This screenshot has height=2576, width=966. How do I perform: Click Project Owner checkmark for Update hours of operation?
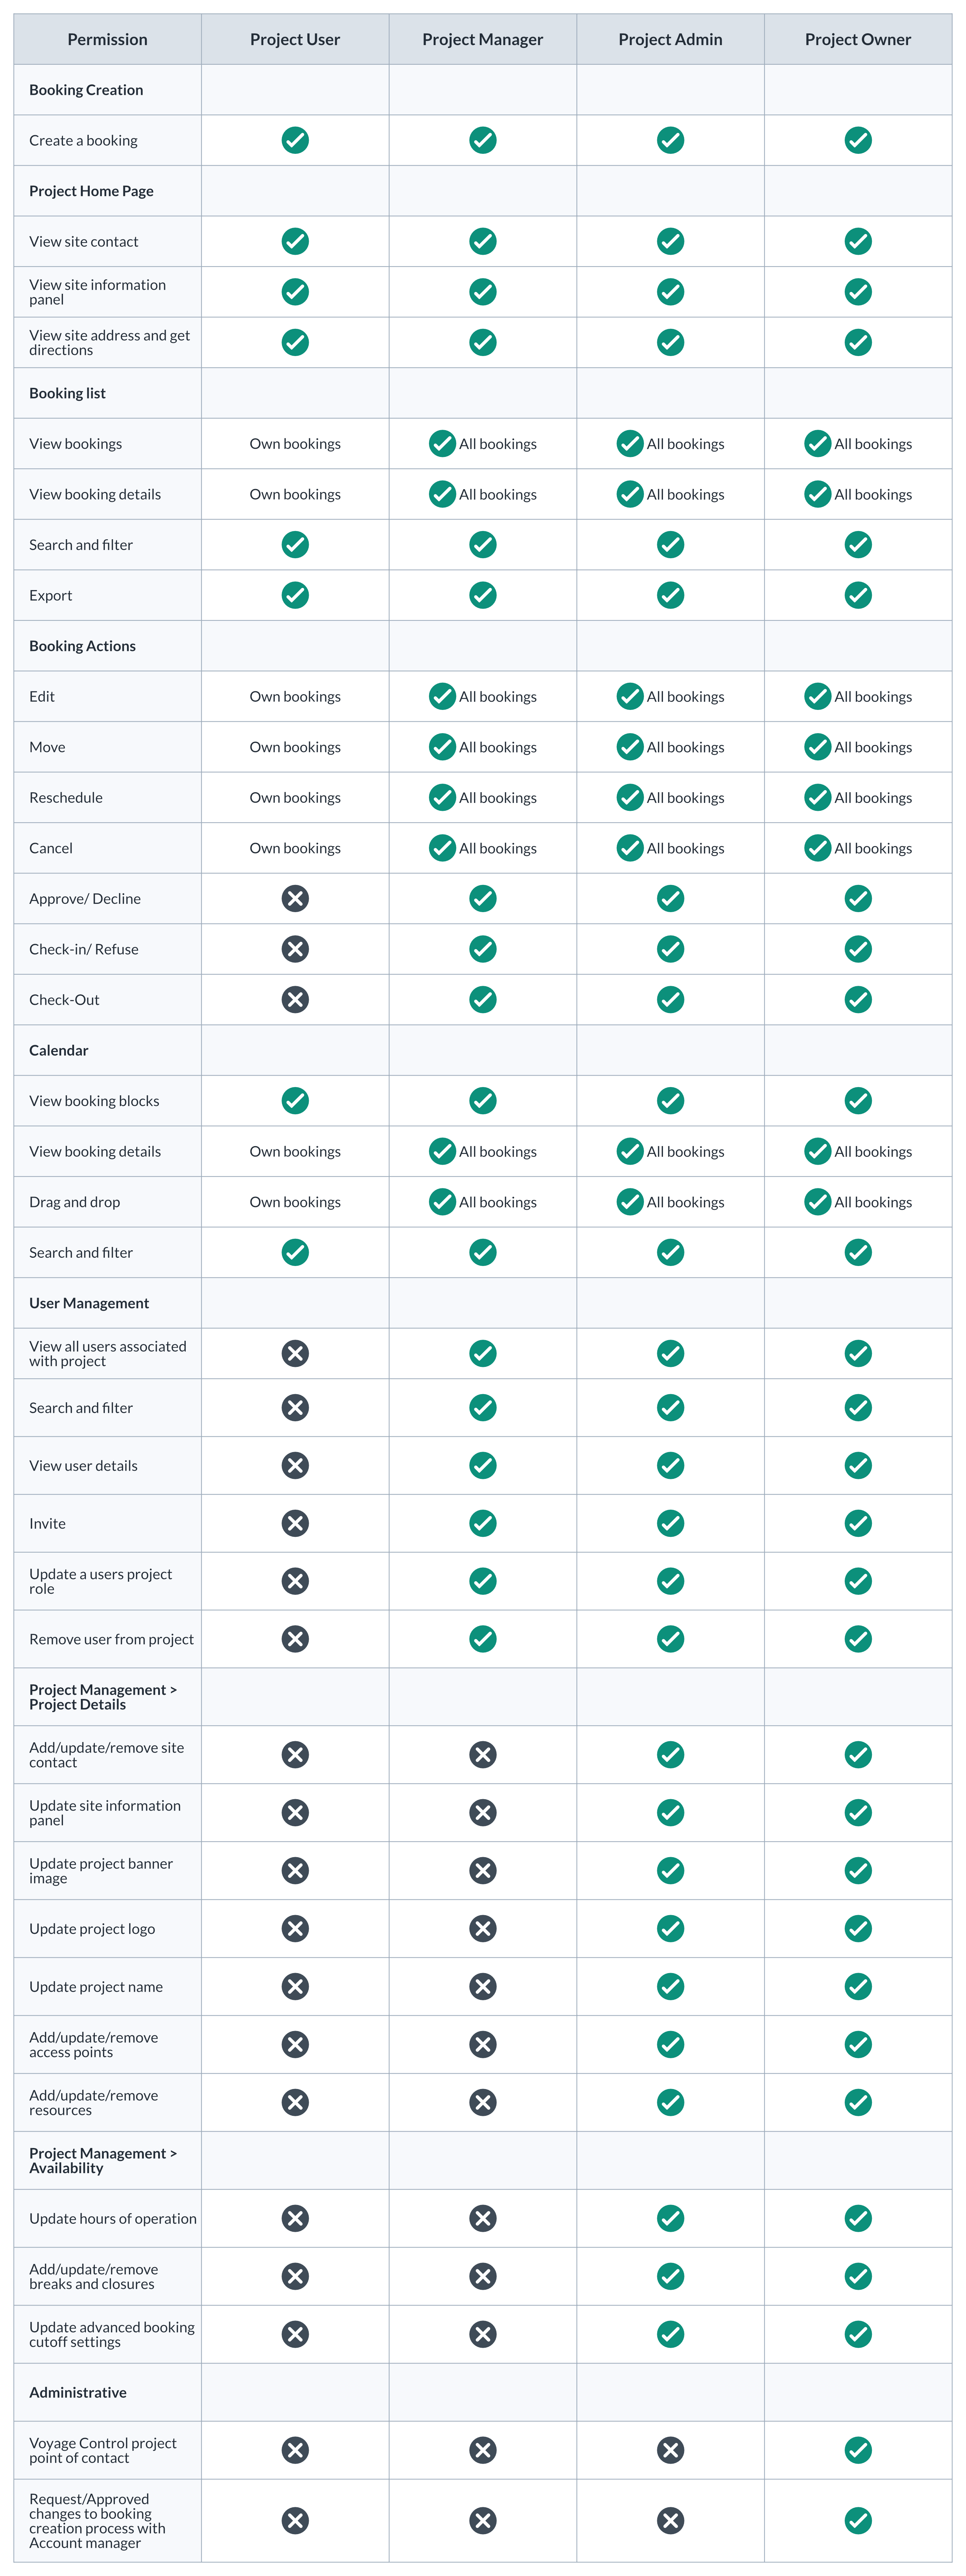858,2218
